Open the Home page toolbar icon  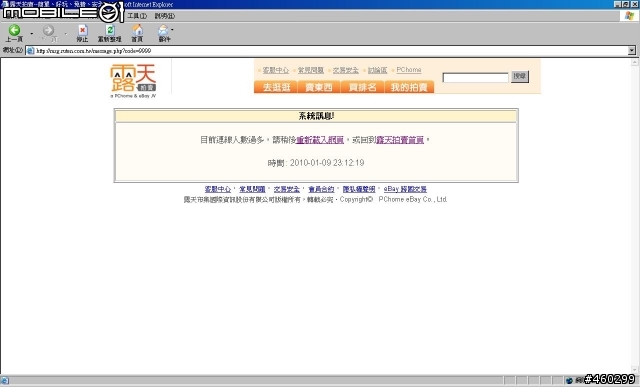pos(137,33)
